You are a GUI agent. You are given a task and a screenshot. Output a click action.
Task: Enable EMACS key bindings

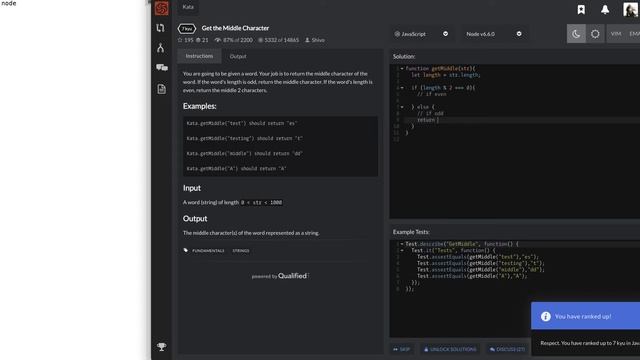coord(634,34)
